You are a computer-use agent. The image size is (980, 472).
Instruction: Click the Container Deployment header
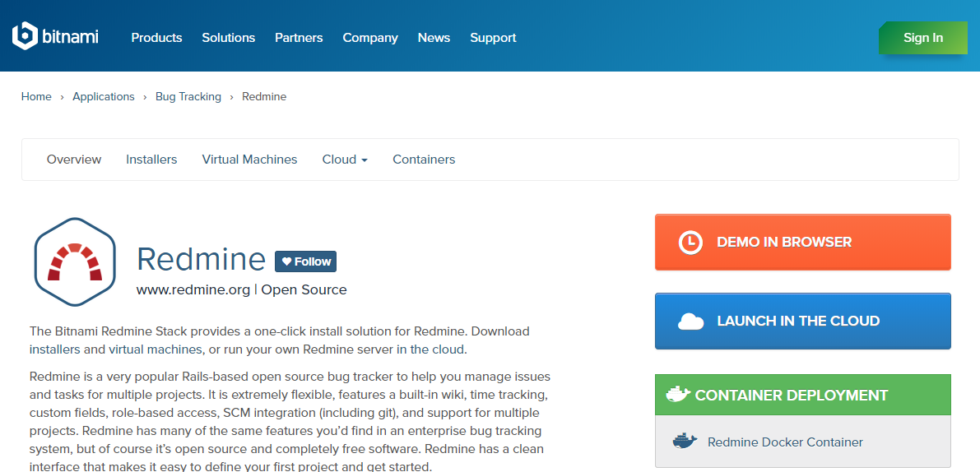pos(802,394)
